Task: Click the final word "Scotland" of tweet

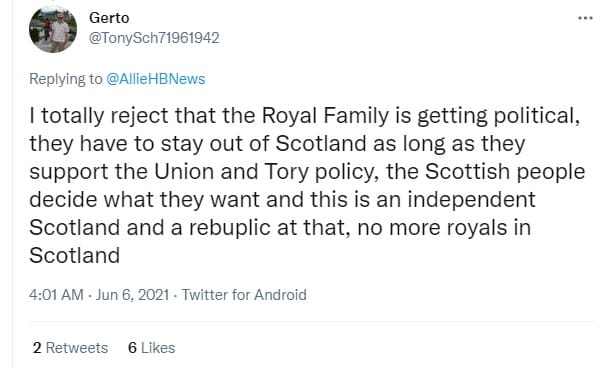Action: [74, 255]
